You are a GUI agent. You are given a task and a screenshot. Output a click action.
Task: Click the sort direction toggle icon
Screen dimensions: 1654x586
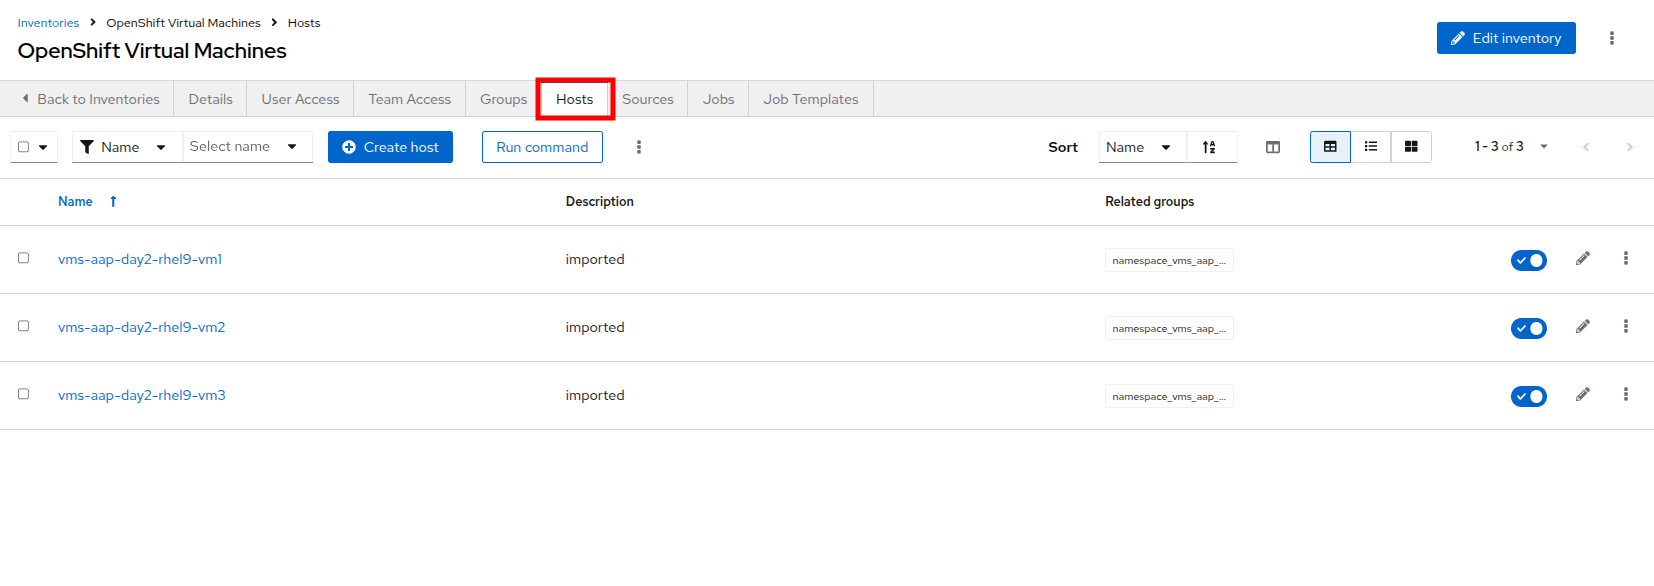click(1209, 147)
